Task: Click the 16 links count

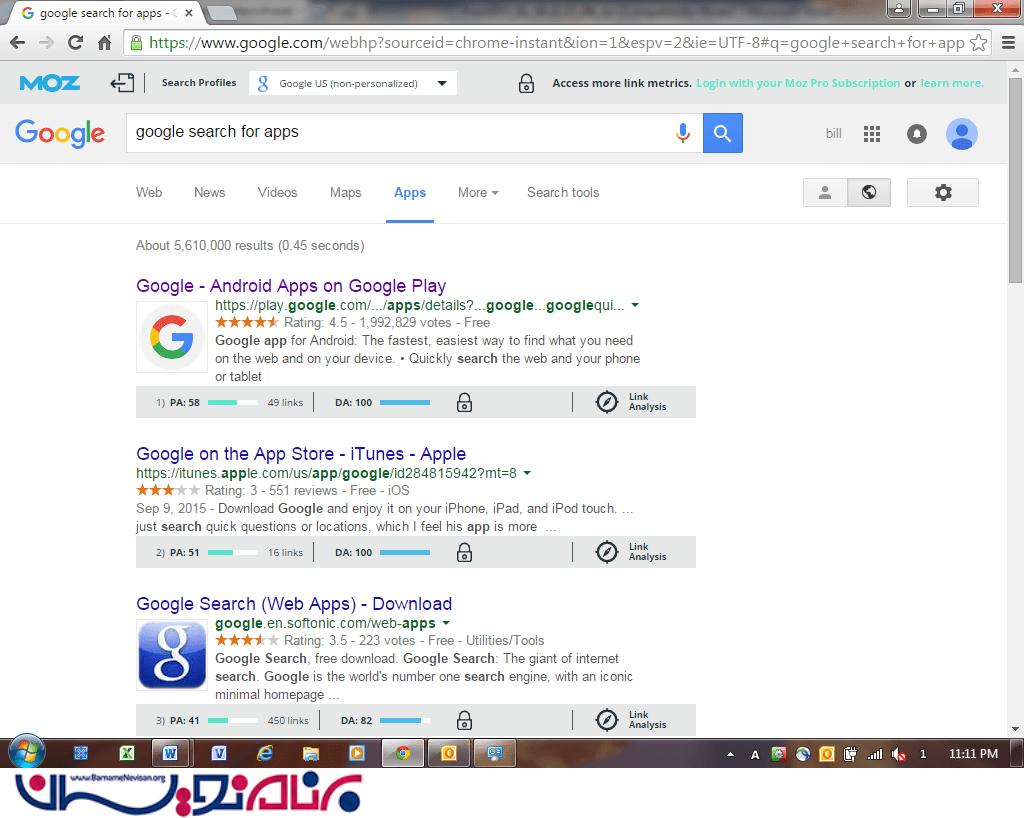Action: click(285, 553)
